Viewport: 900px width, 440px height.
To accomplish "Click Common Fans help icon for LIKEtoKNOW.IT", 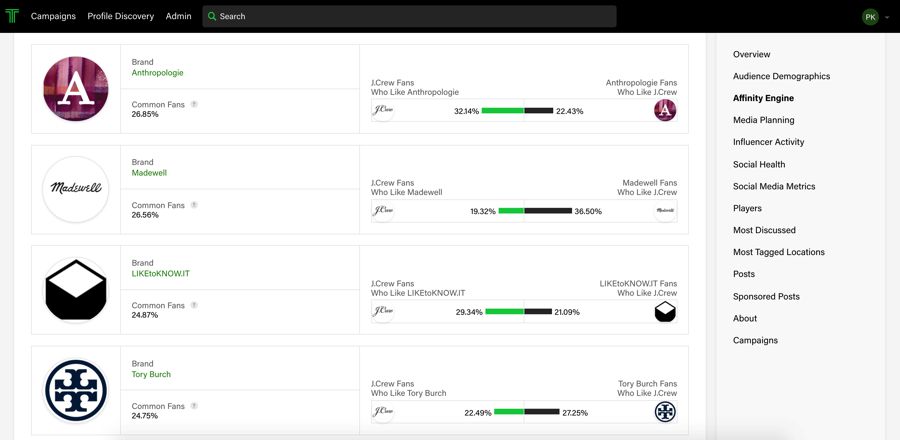I will click(194, 305).
